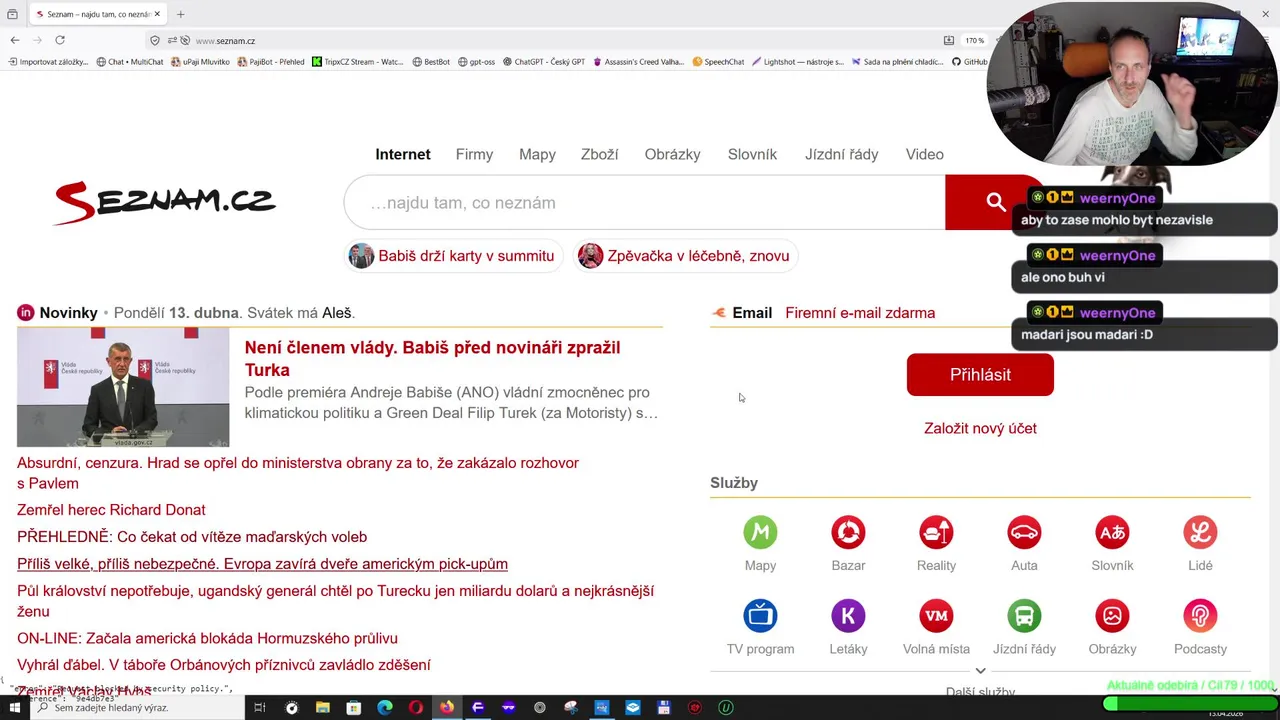Open the Příliš velké, příliš nebezpečné article
Screen dimensions: 1280x720
[262, 564]
